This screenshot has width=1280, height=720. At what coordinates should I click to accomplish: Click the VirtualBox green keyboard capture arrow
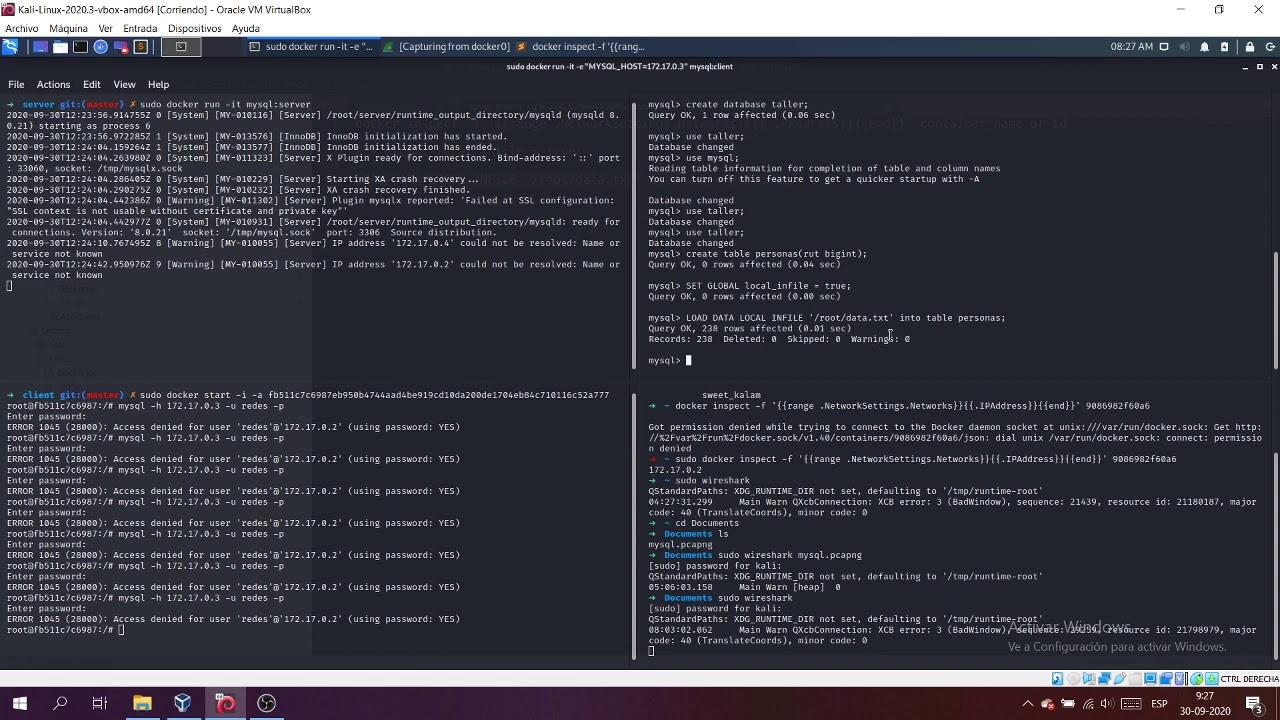pyautogui.click(x=1212, y=679)
